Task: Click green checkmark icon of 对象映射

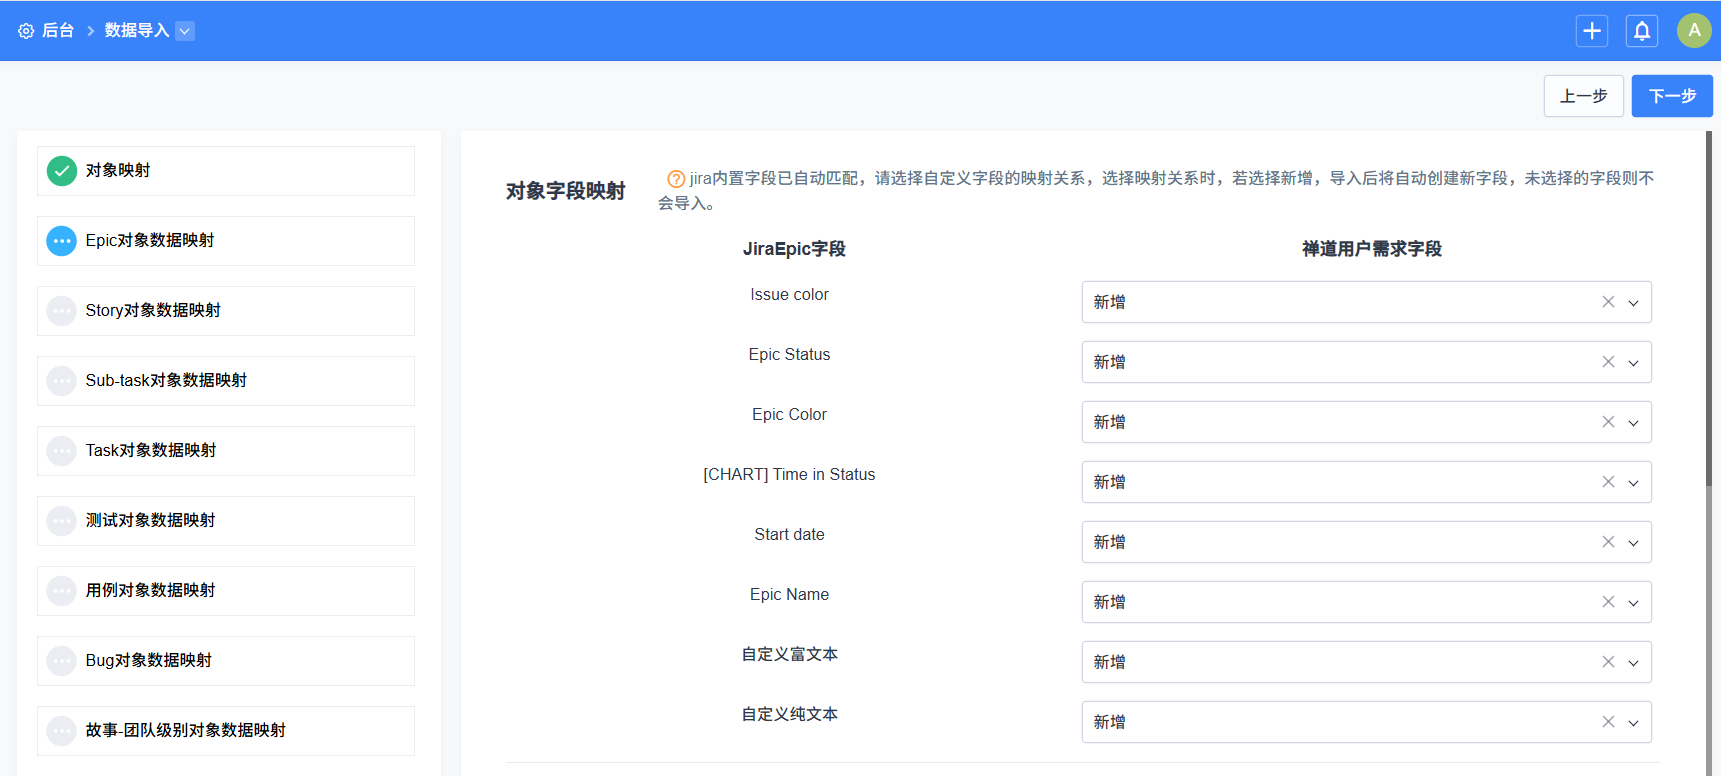Action: point(62,171)
